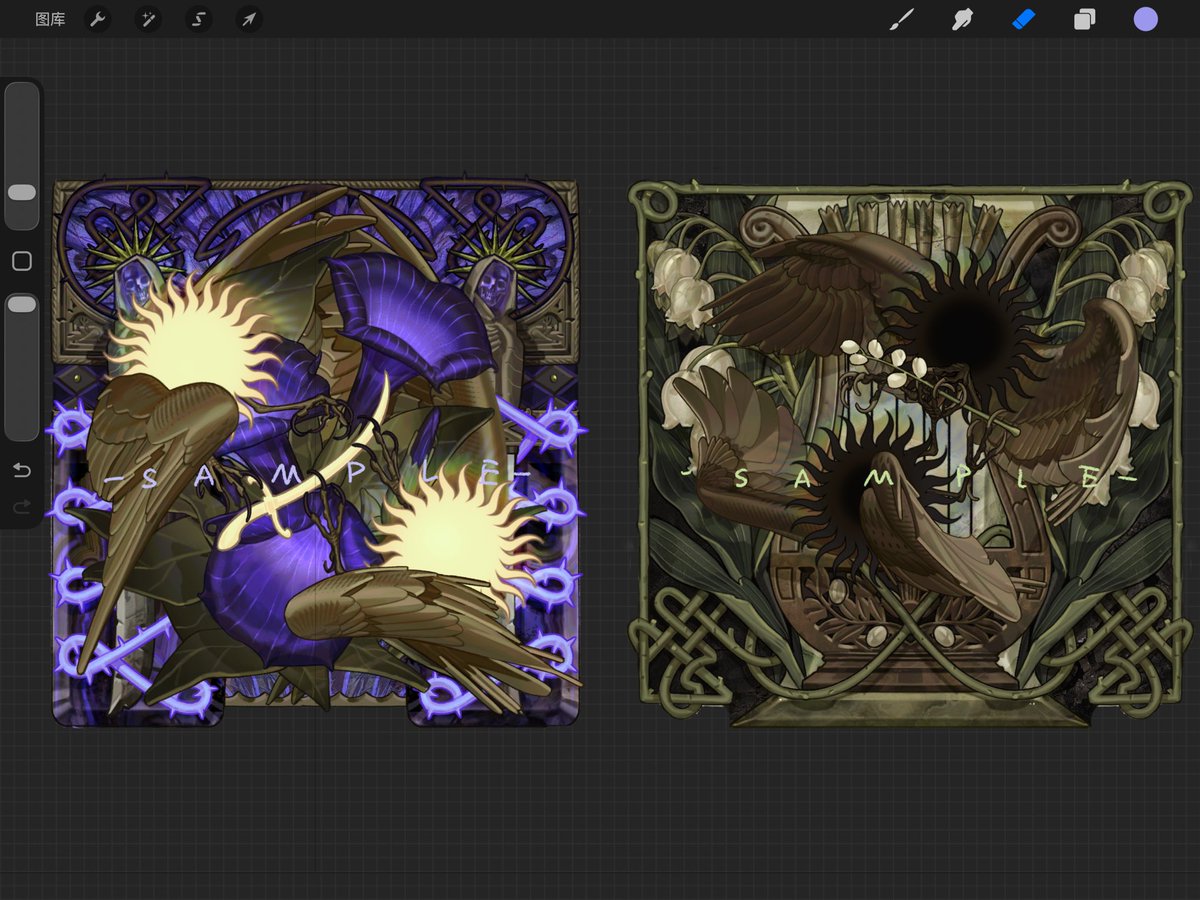Open the Actions wrench menu

click(x=97, y=19)
